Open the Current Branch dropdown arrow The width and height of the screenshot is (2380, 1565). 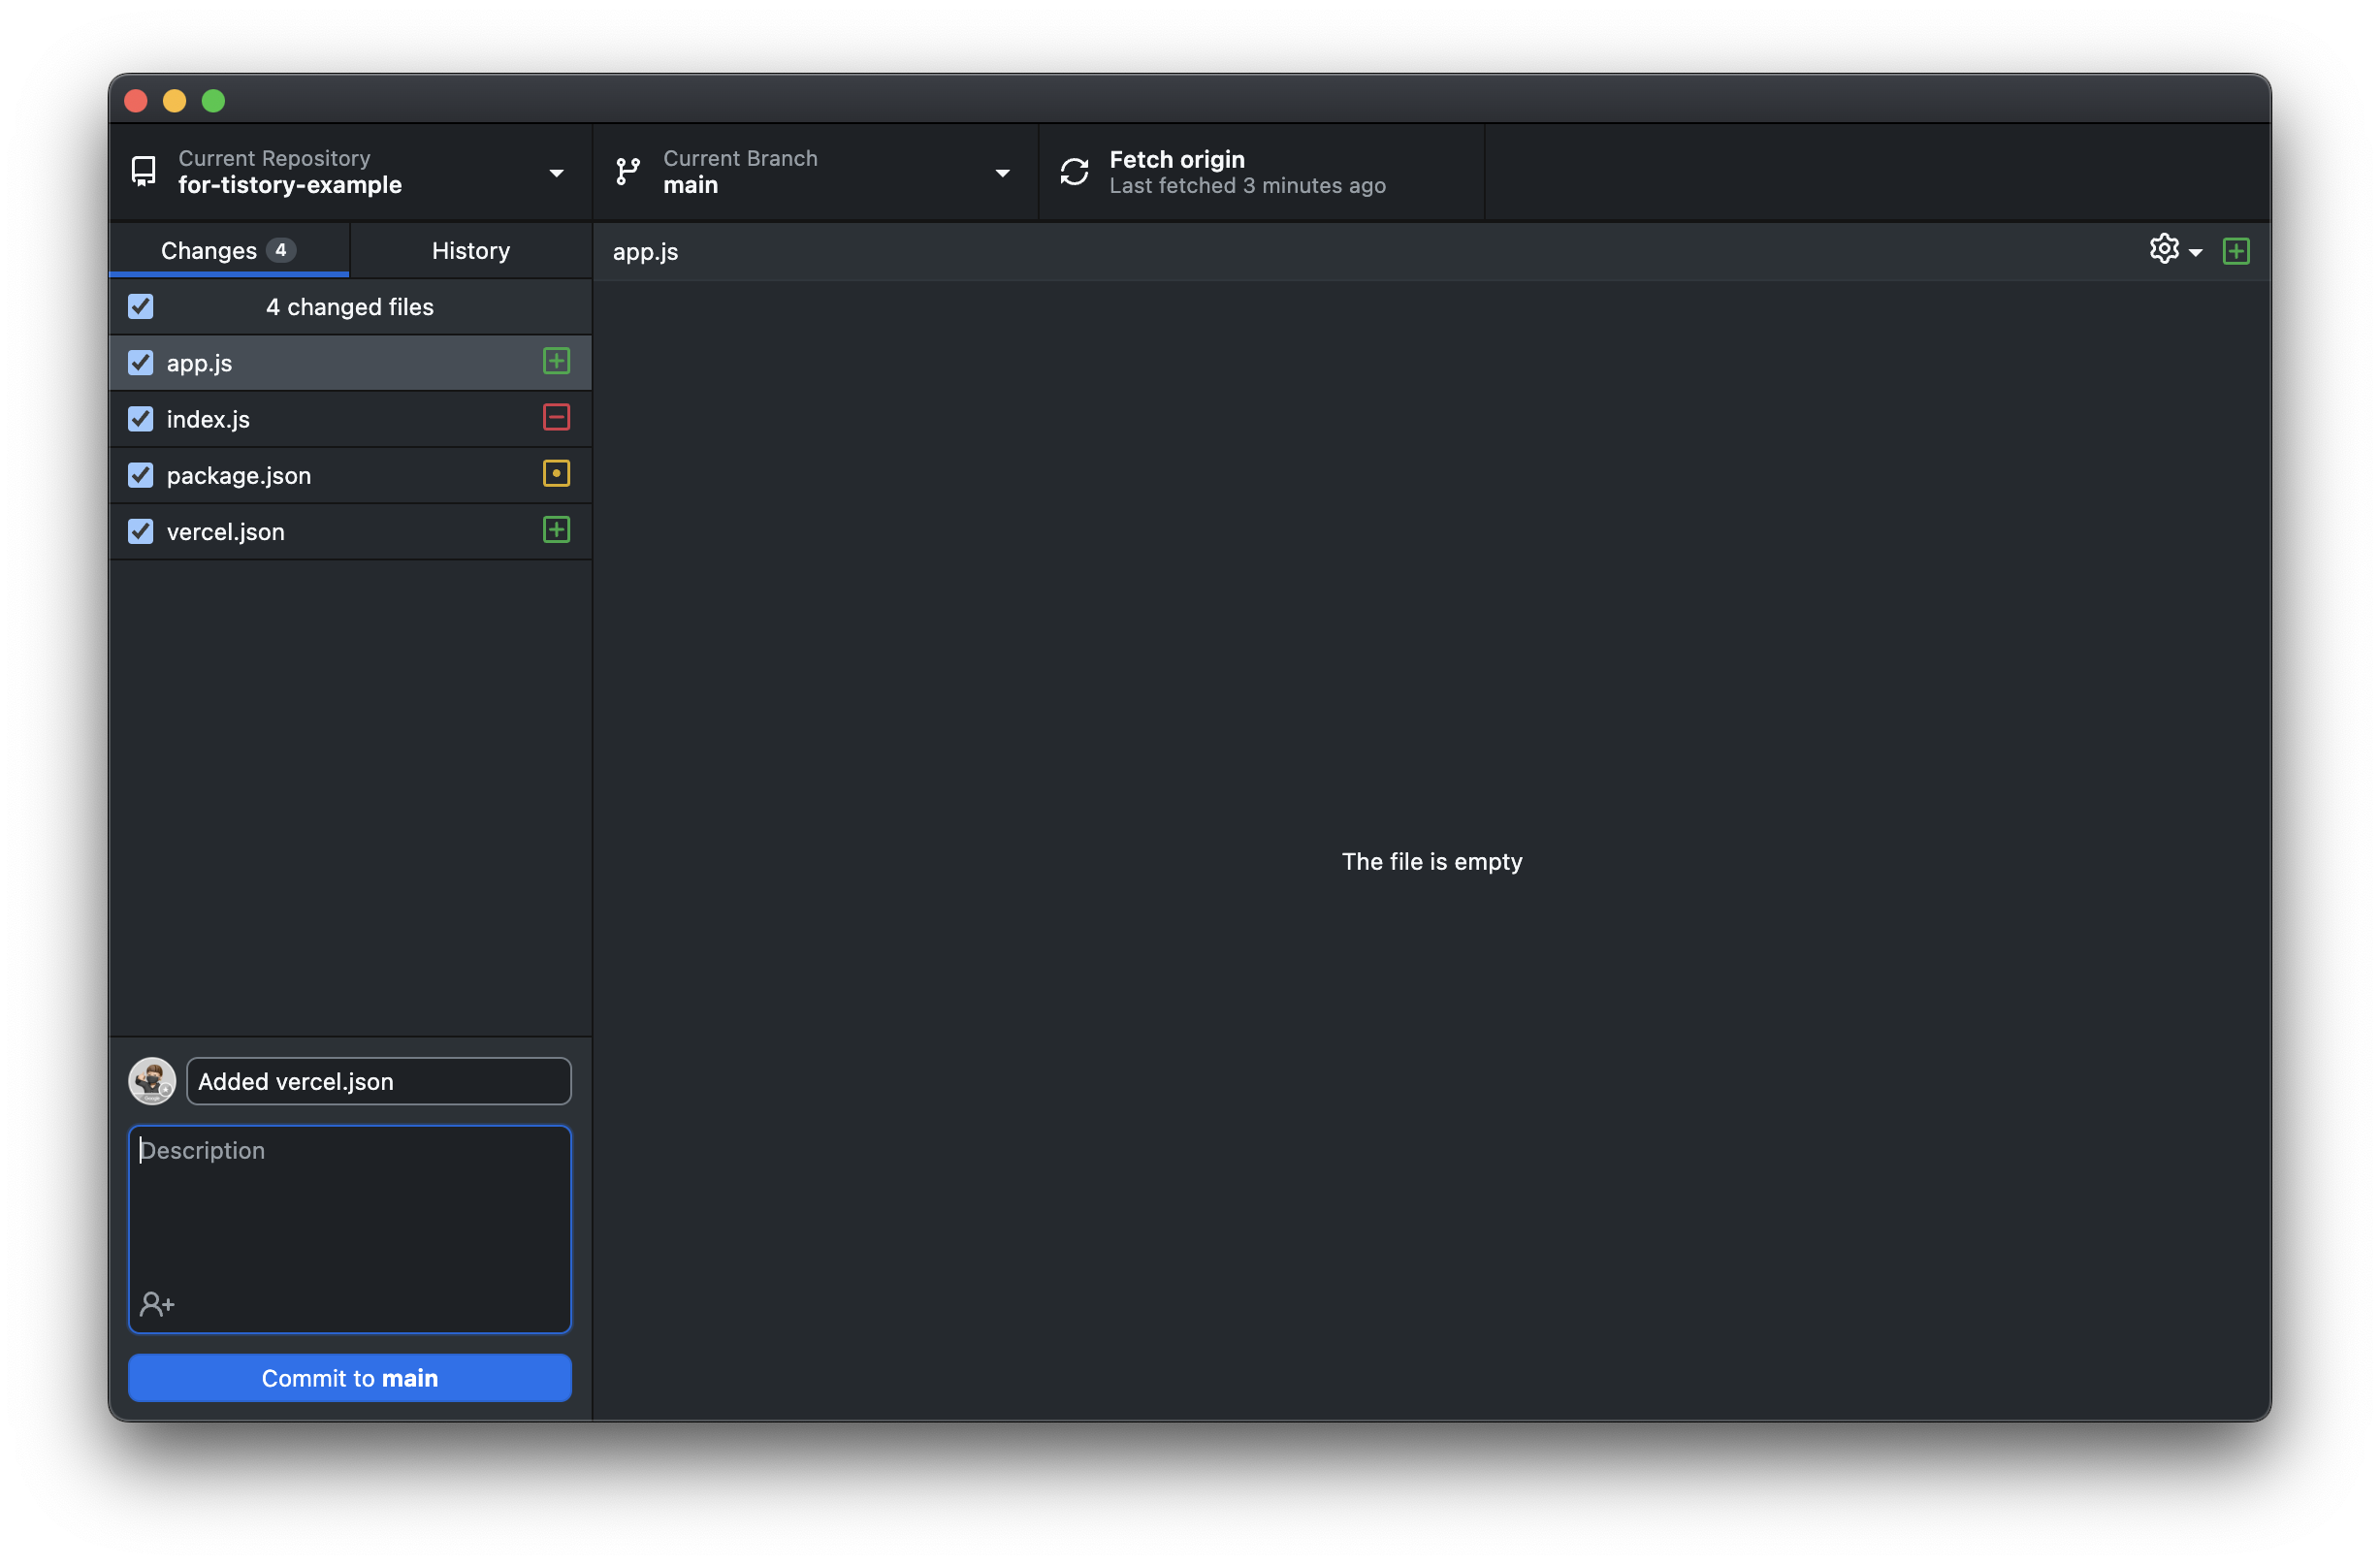pyautogui.click(x=1002, y=173)
